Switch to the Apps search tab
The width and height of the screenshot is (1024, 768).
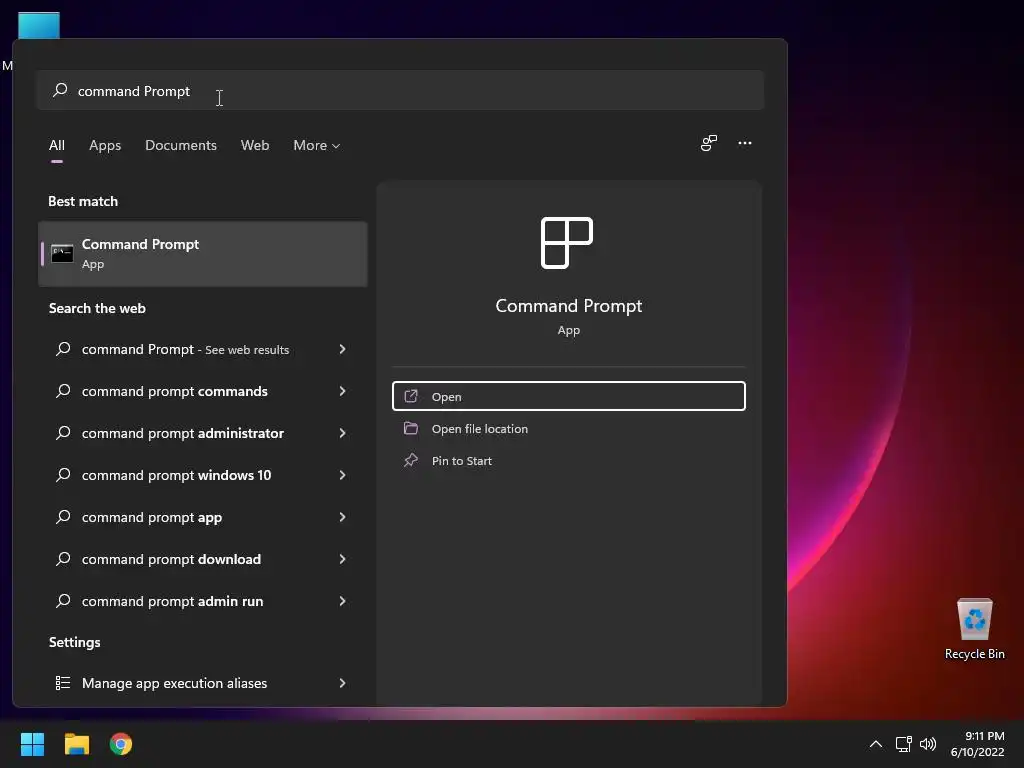point(105,145)
